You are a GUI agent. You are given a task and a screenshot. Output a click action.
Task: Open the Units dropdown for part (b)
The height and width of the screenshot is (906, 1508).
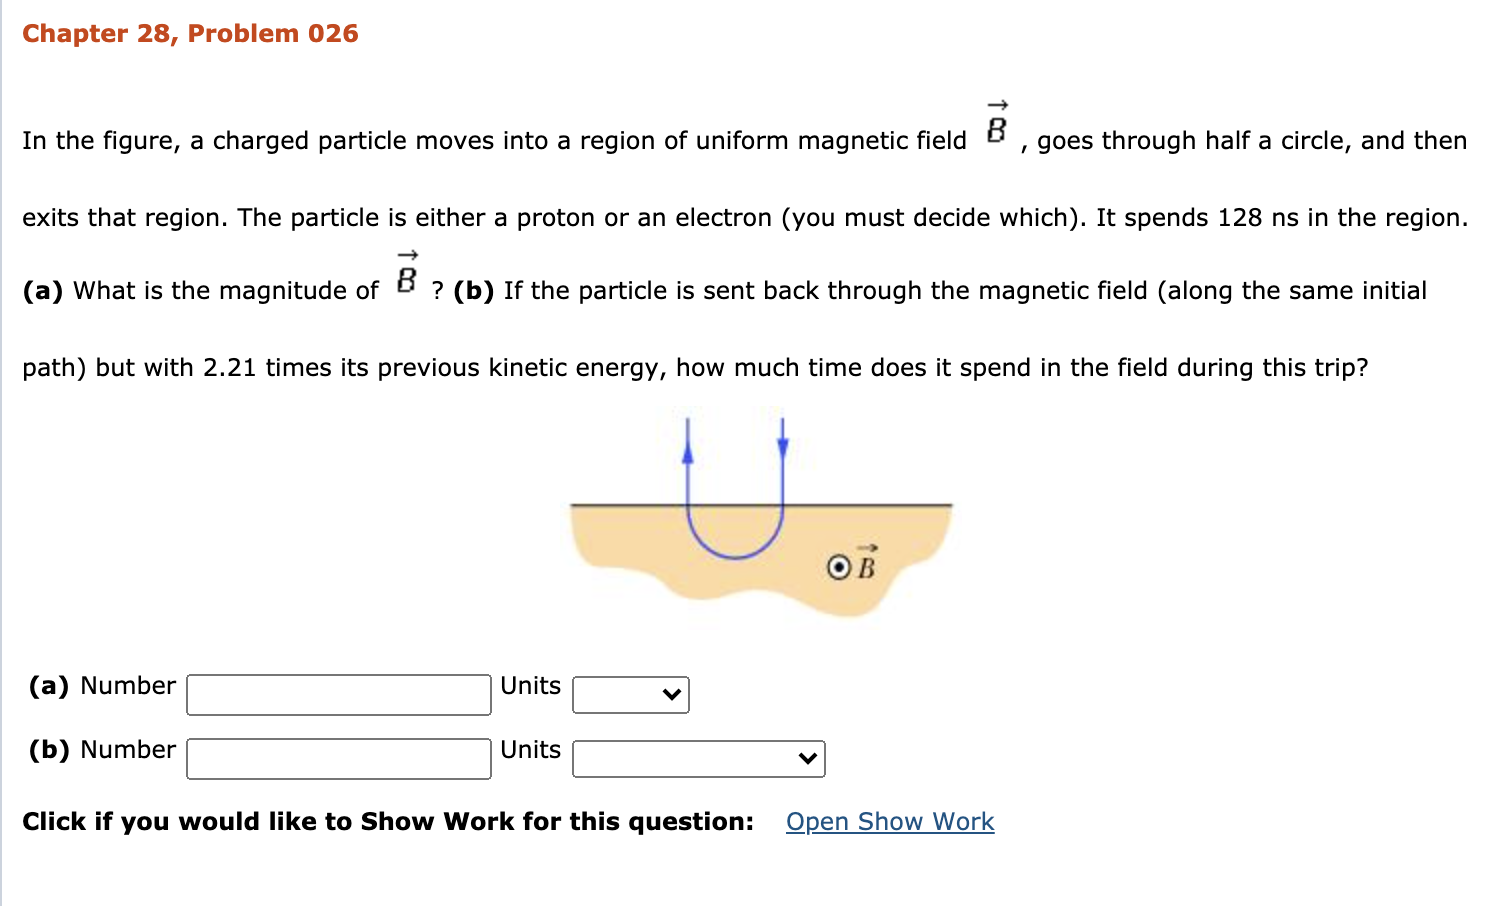tap(698, 758)
